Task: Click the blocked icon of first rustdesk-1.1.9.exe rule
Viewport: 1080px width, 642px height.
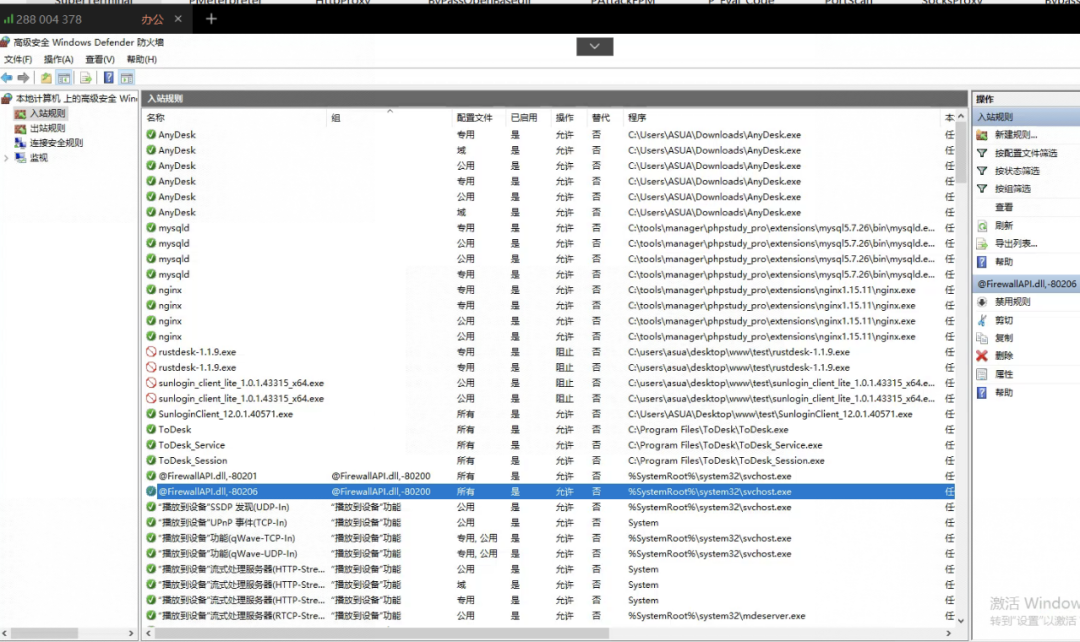Action: (x=151, y=352)
